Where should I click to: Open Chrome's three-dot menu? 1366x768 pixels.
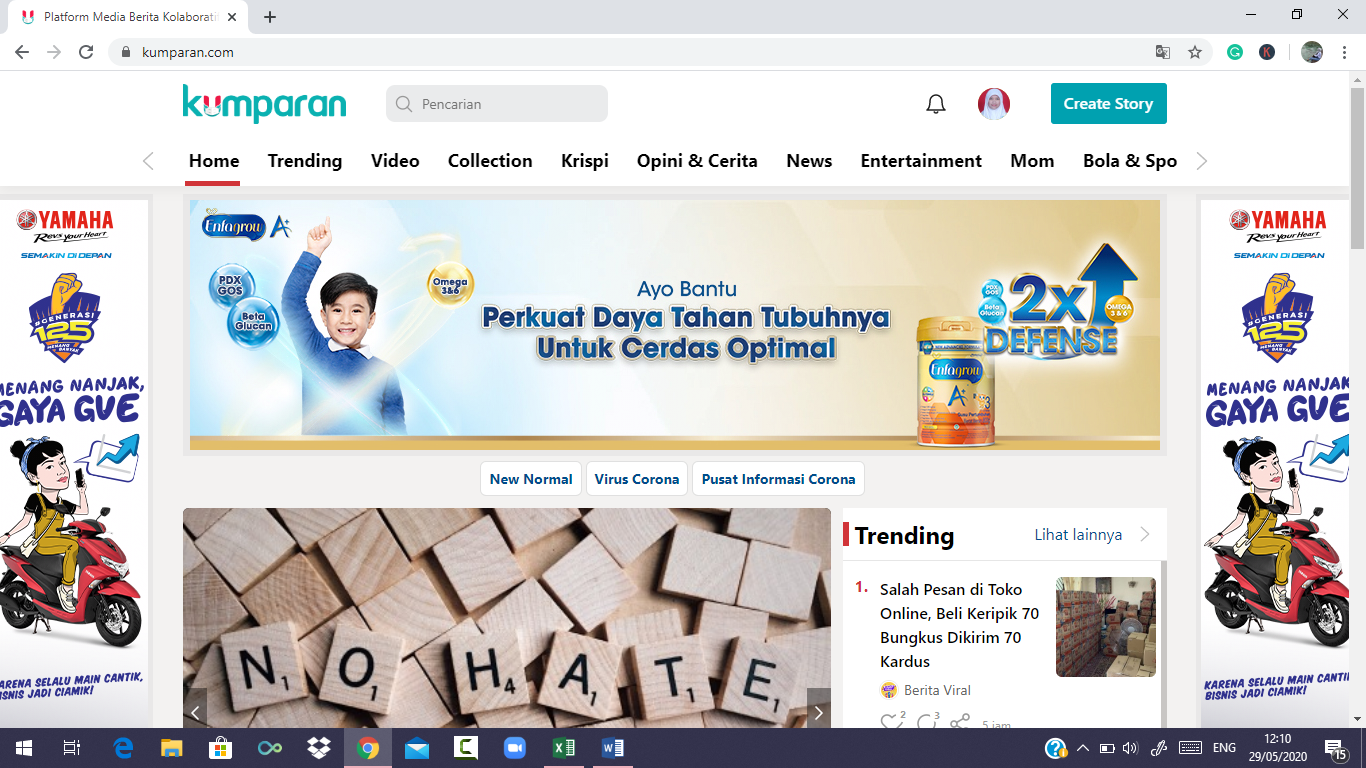(x=1345, y=52)
